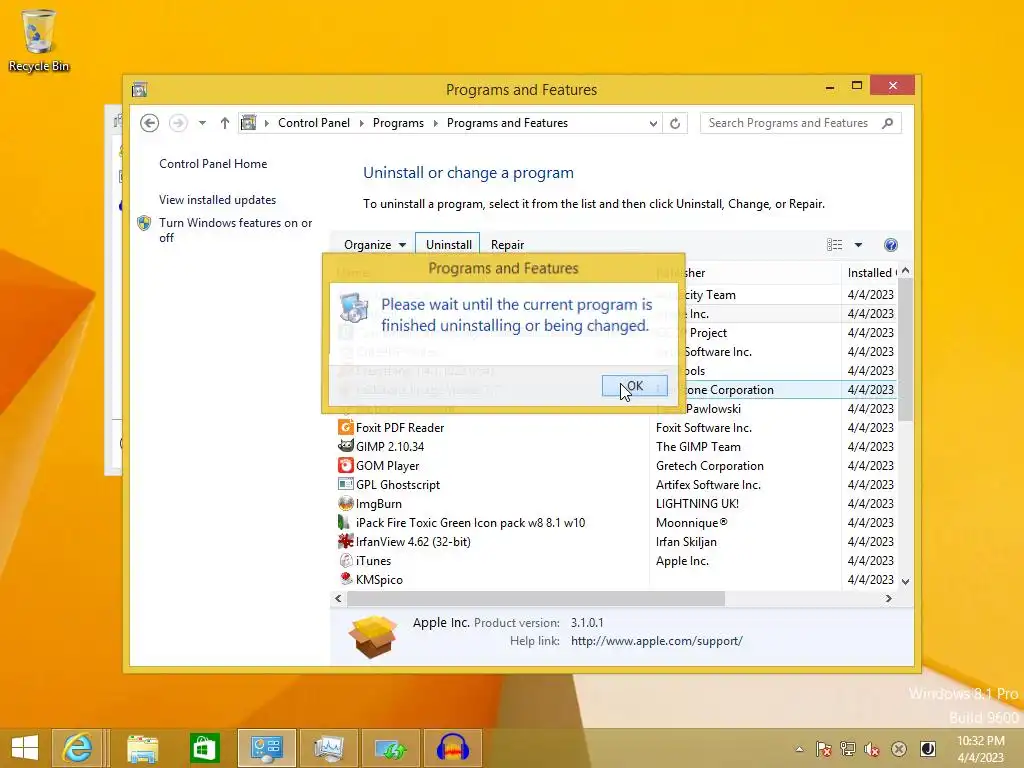
Task: Click the GOM Player icon
Action: [345, 465]
